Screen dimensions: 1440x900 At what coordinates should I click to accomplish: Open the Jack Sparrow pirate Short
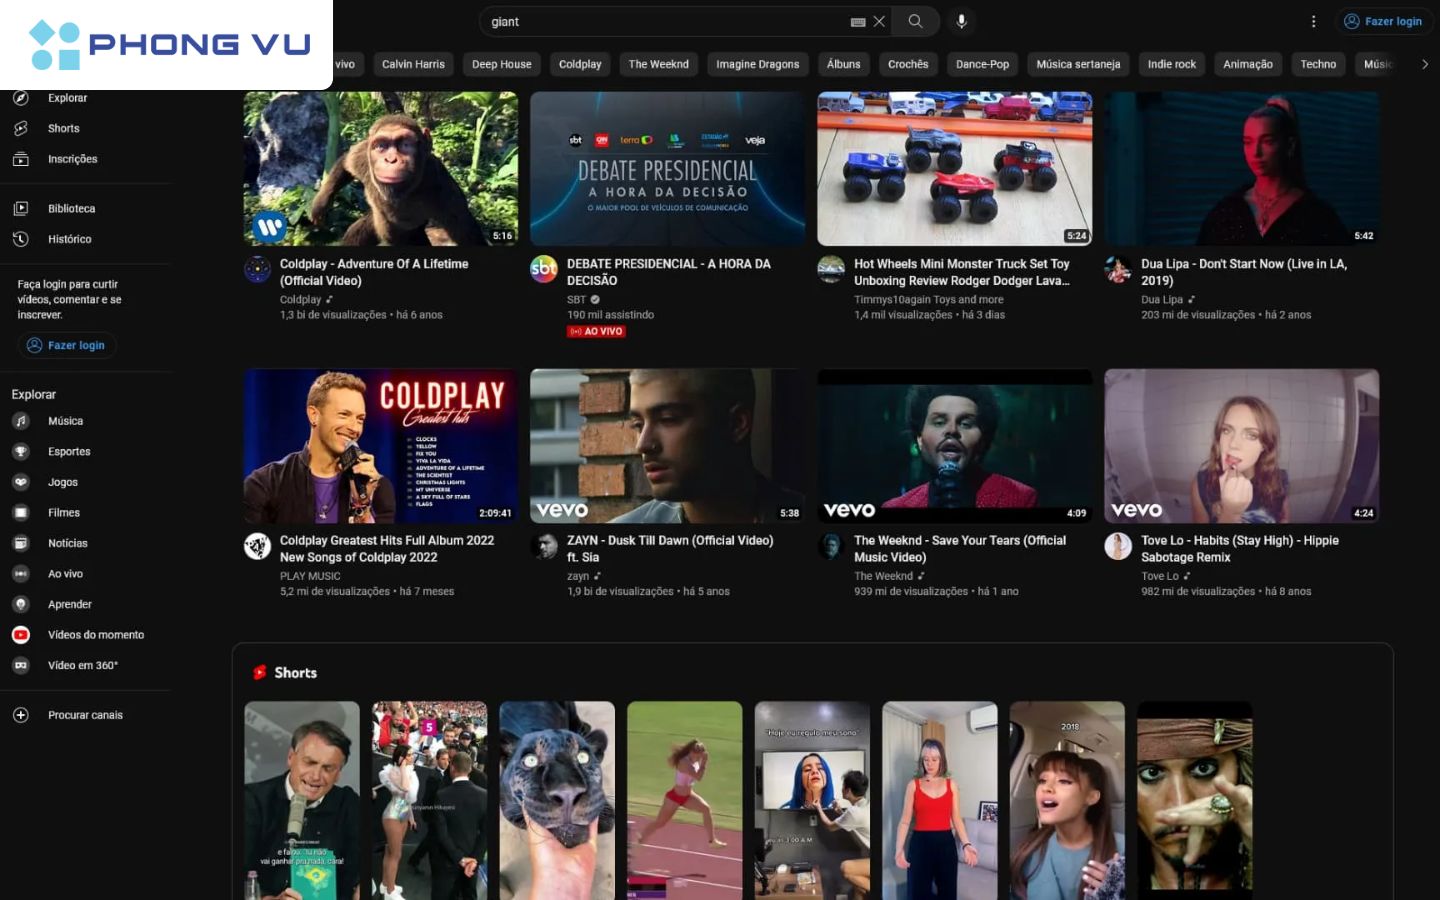pyautogui.click(x=1195, y=800)
